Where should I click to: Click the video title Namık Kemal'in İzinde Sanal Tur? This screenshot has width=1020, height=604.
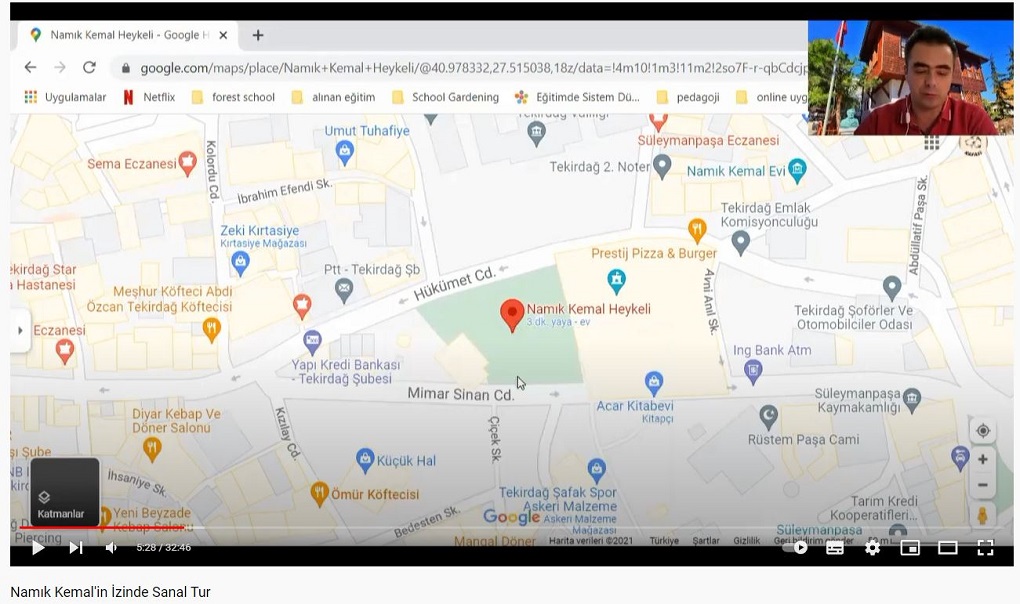coord(111,592)
